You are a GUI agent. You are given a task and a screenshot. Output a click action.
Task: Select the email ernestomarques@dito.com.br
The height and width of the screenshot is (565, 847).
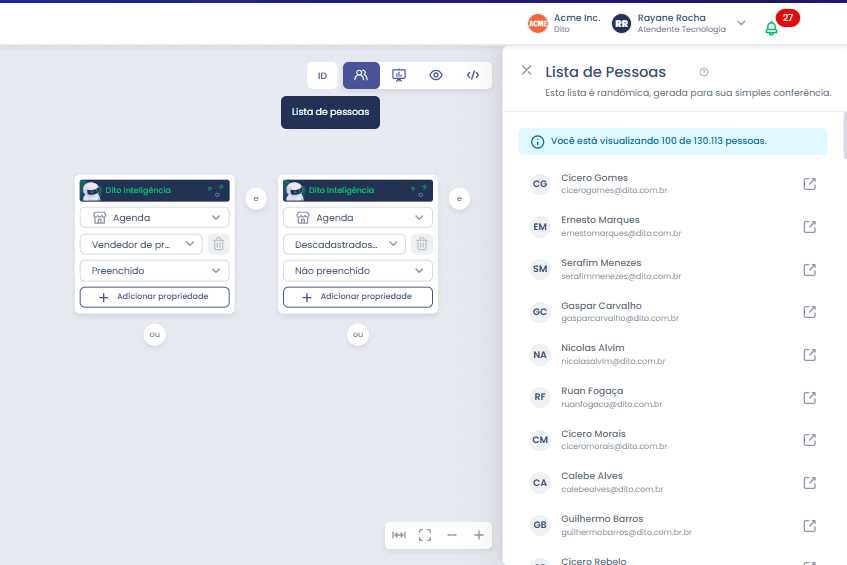pyautogui.click(x=621, y=233)
